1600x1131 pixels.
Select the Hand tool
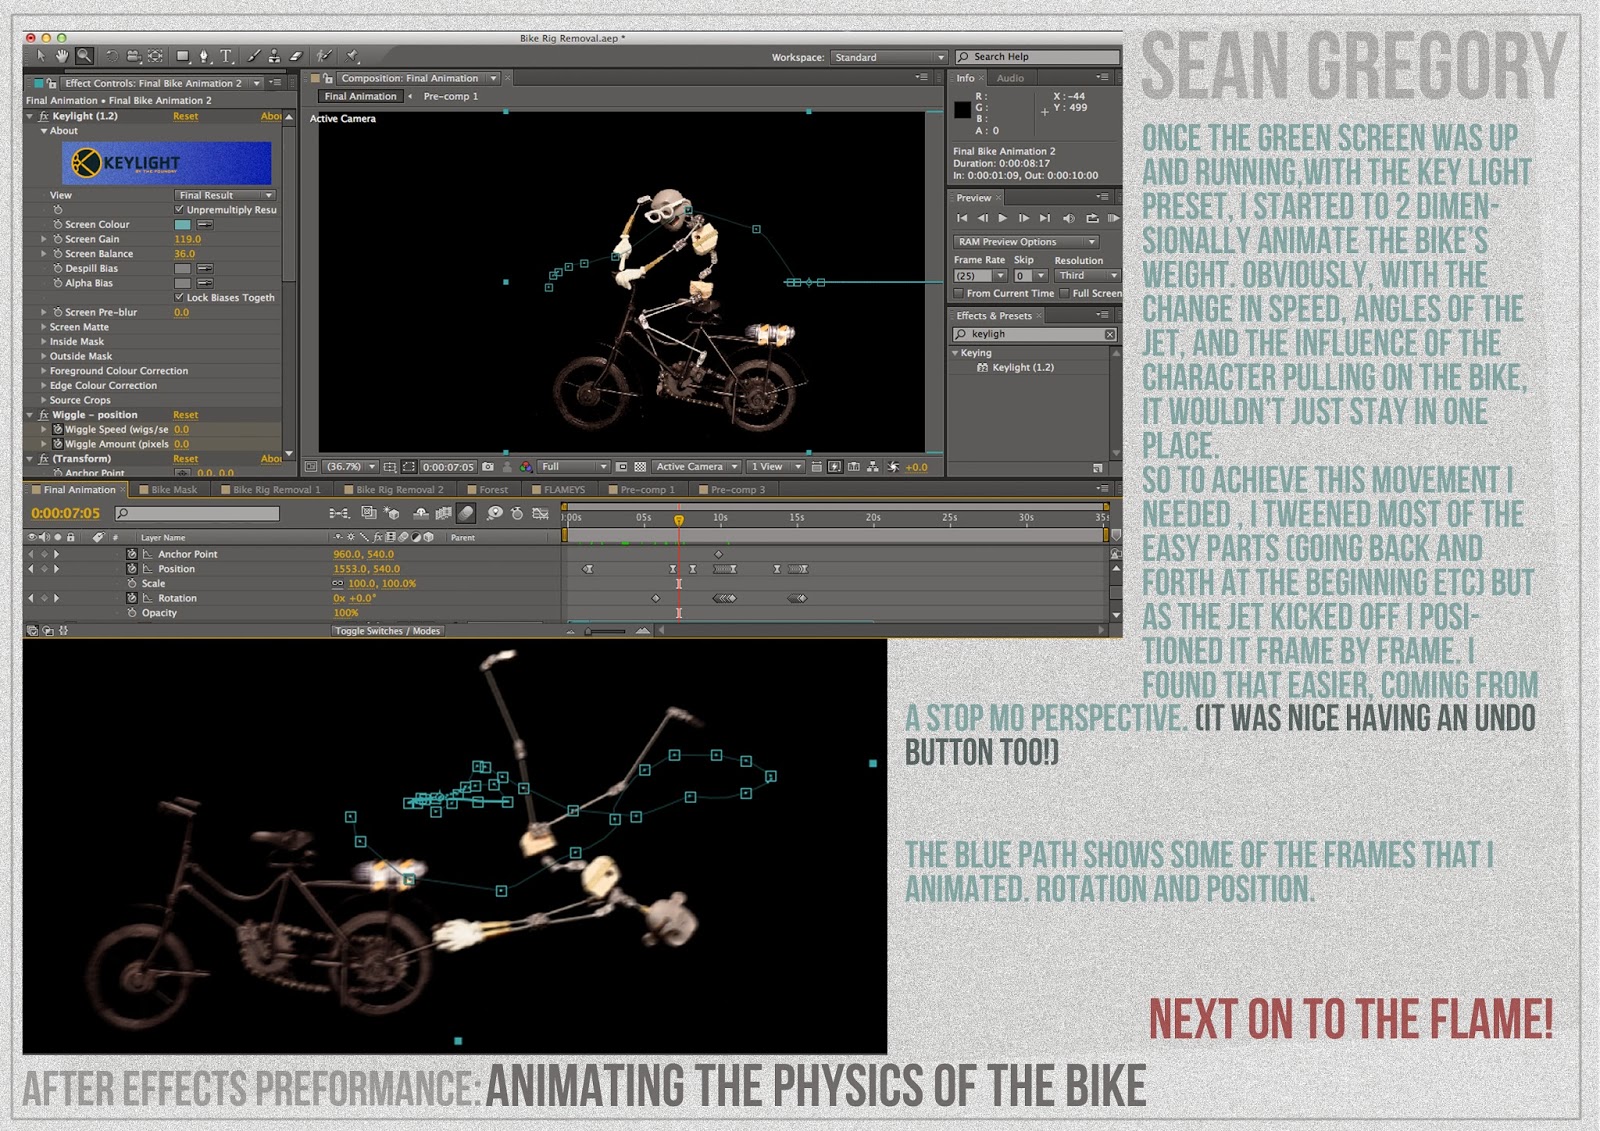pos(61,57)
